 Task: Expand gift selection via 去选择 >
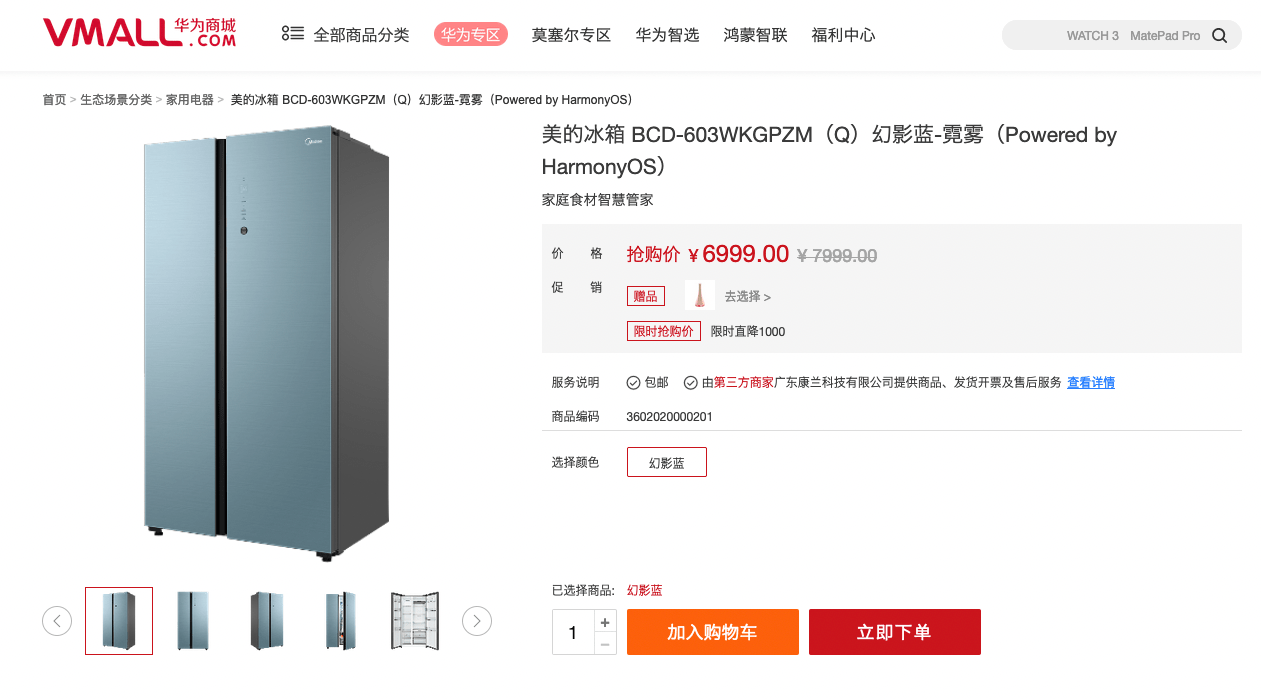[x=747, y=297]
